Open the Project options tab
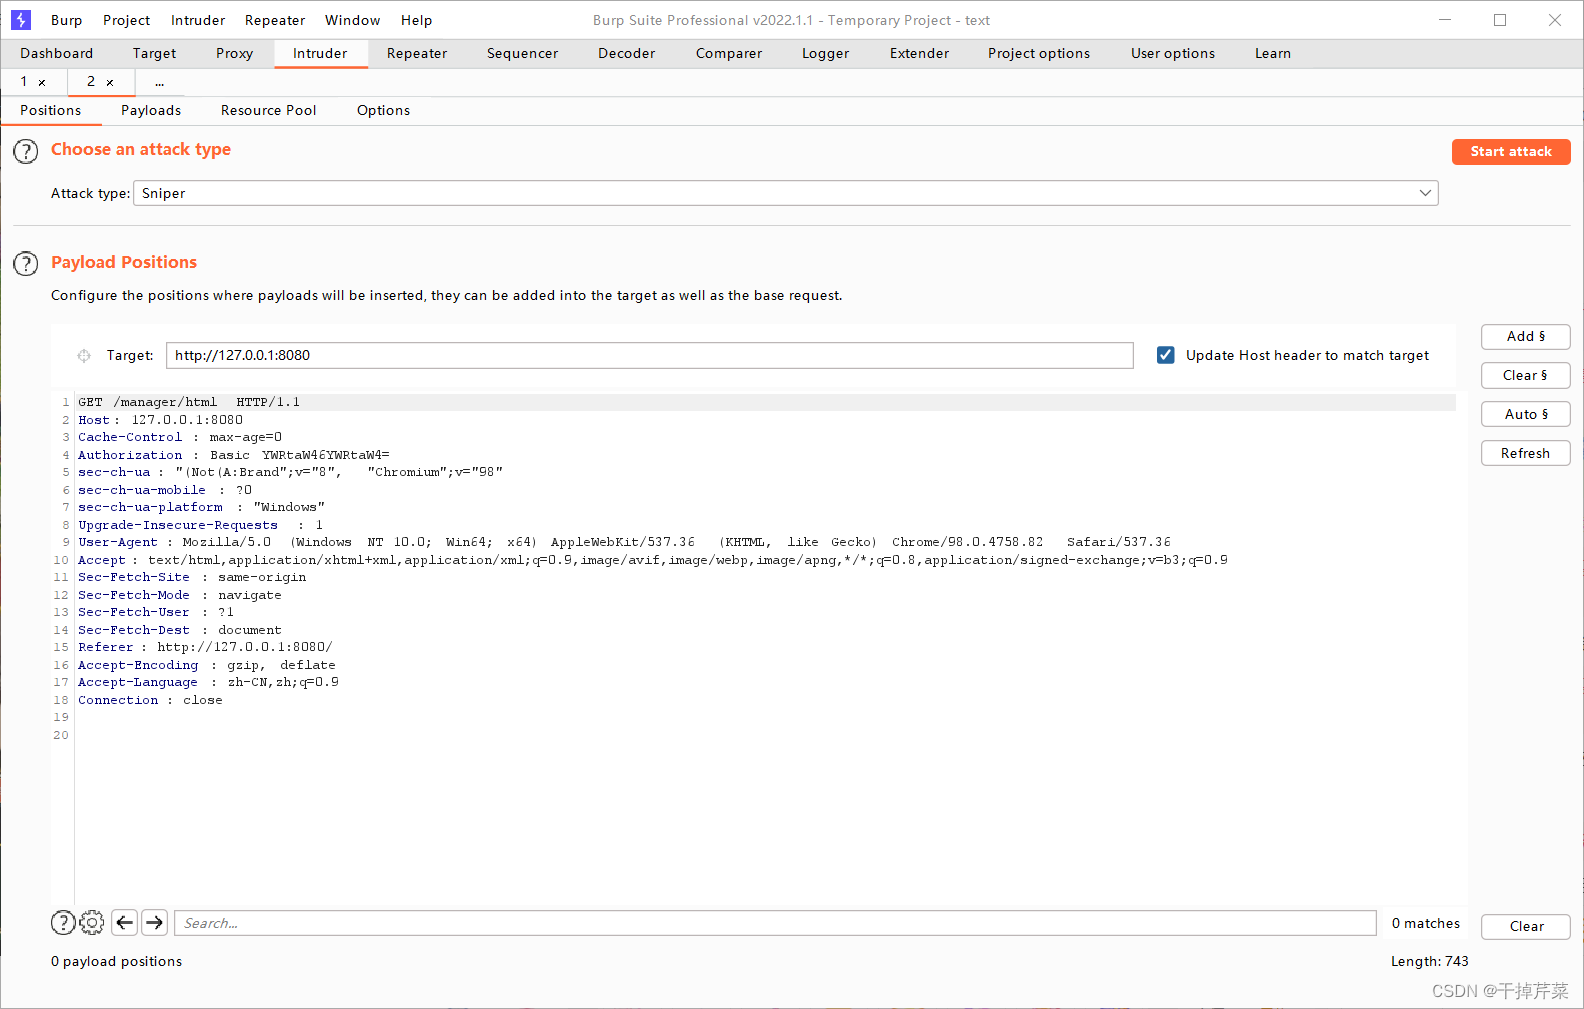Image resolution: width=1584 pixels, height=1009 pixels. click(x=1039, y=53)
